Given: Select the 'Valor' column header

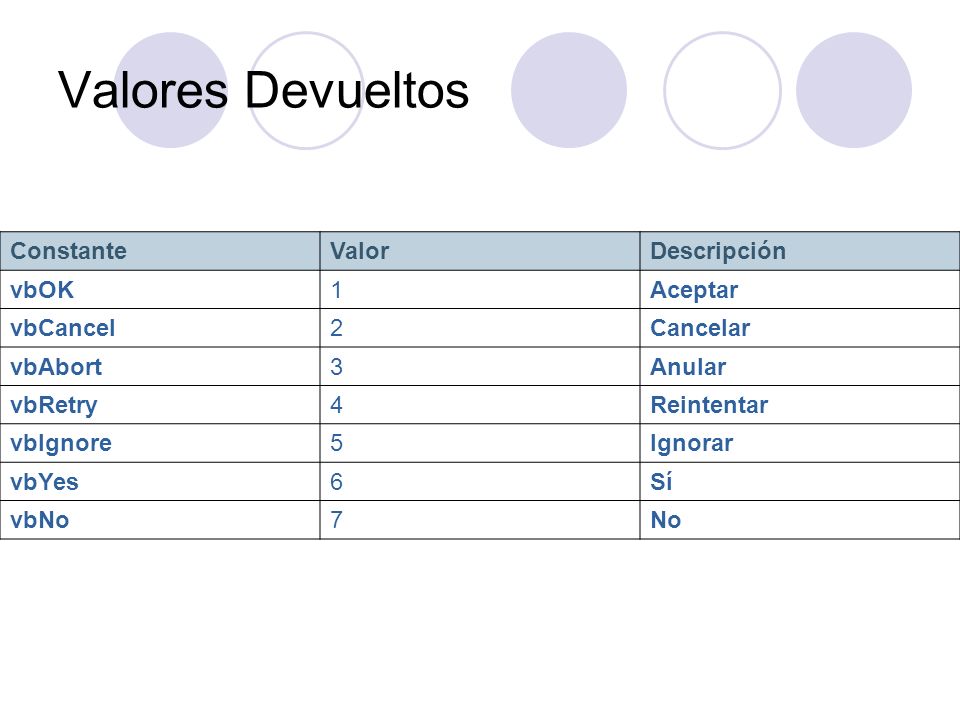Looking at the screenshot, I should click(480, 251).
